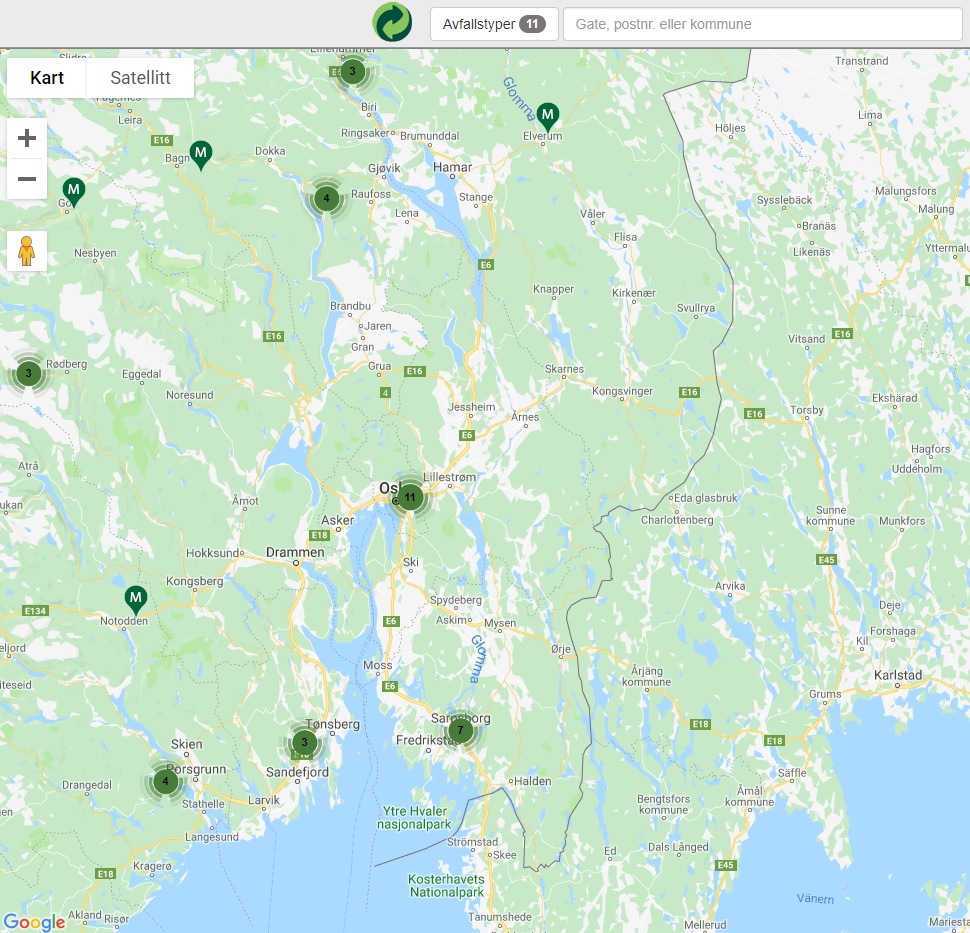
Task: Open the cluster of 4 near Raufoss
Action: click(x=326, y=198)
